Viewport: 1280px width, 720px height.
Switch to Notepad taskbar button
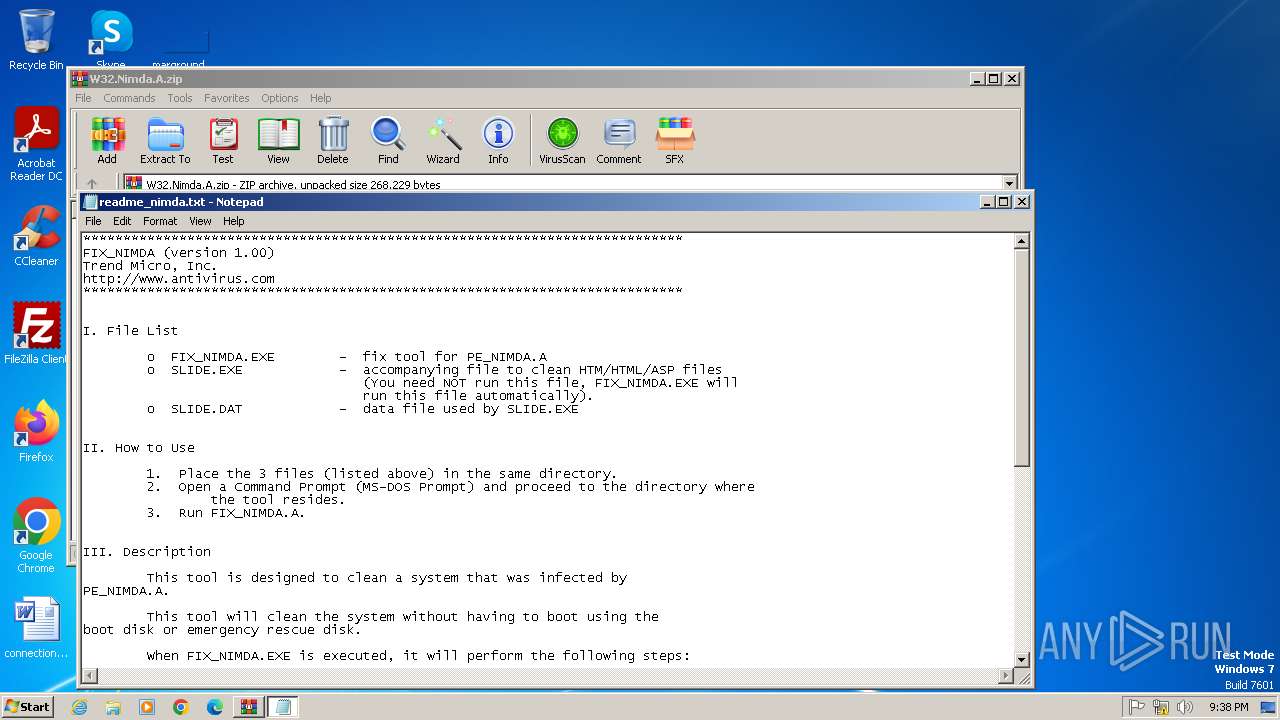click(283, 707)
